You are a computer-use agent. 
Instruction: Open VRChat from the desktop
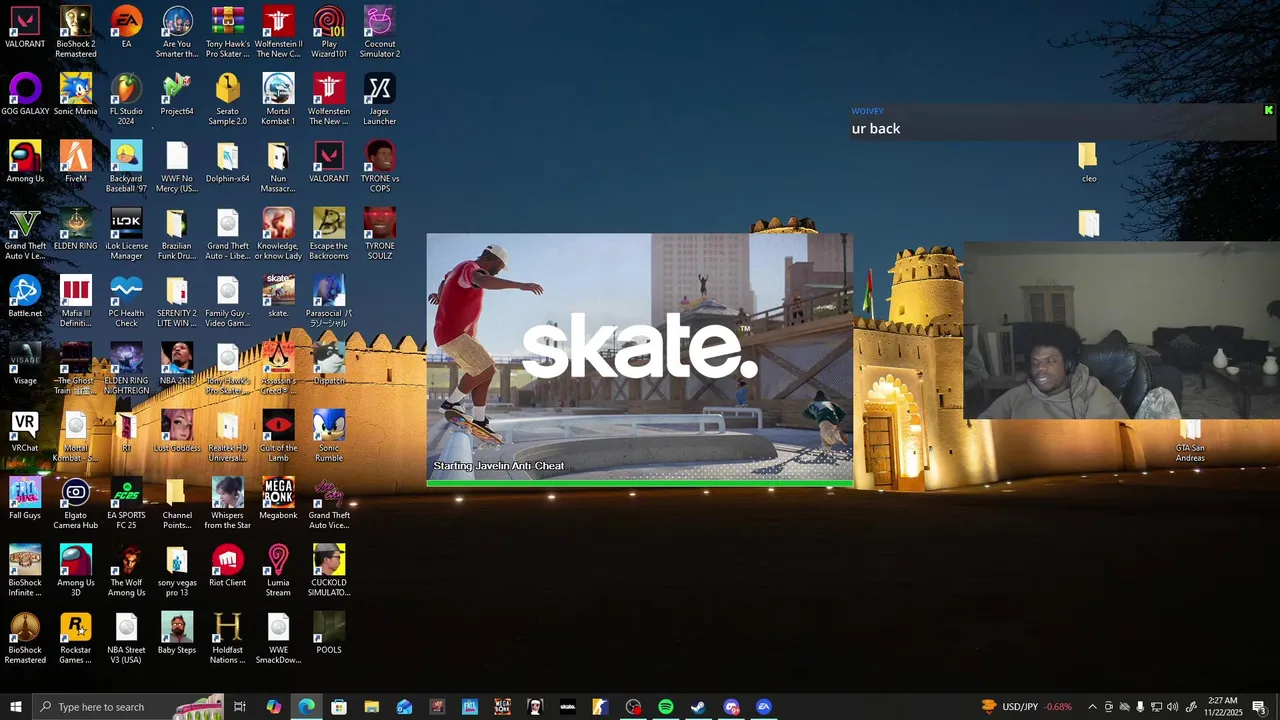(x=25, y=430)
